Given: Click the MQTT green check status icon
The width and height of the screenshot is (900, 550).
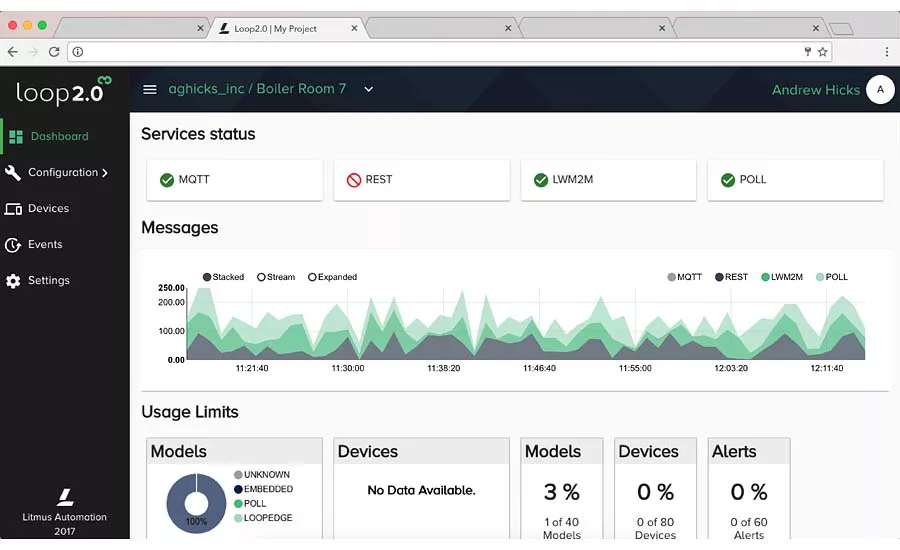Looking at the screenshot, I should coord(166,180).
